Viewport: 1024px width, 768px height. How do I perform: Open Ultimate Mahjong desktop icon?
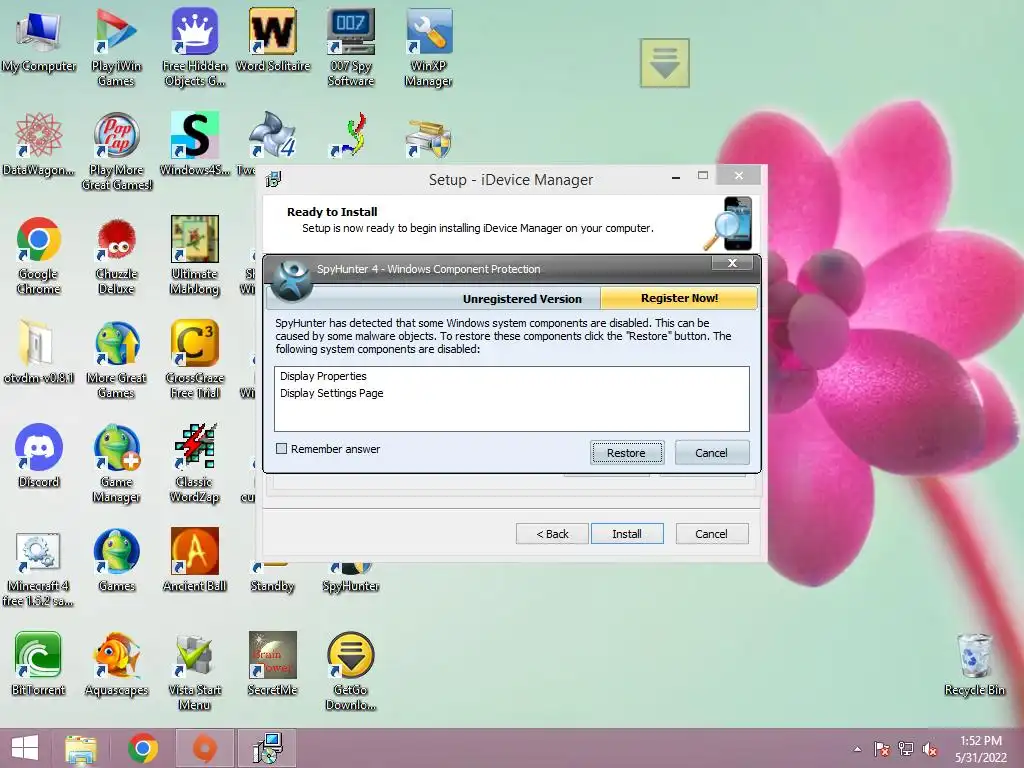point(195,256)
